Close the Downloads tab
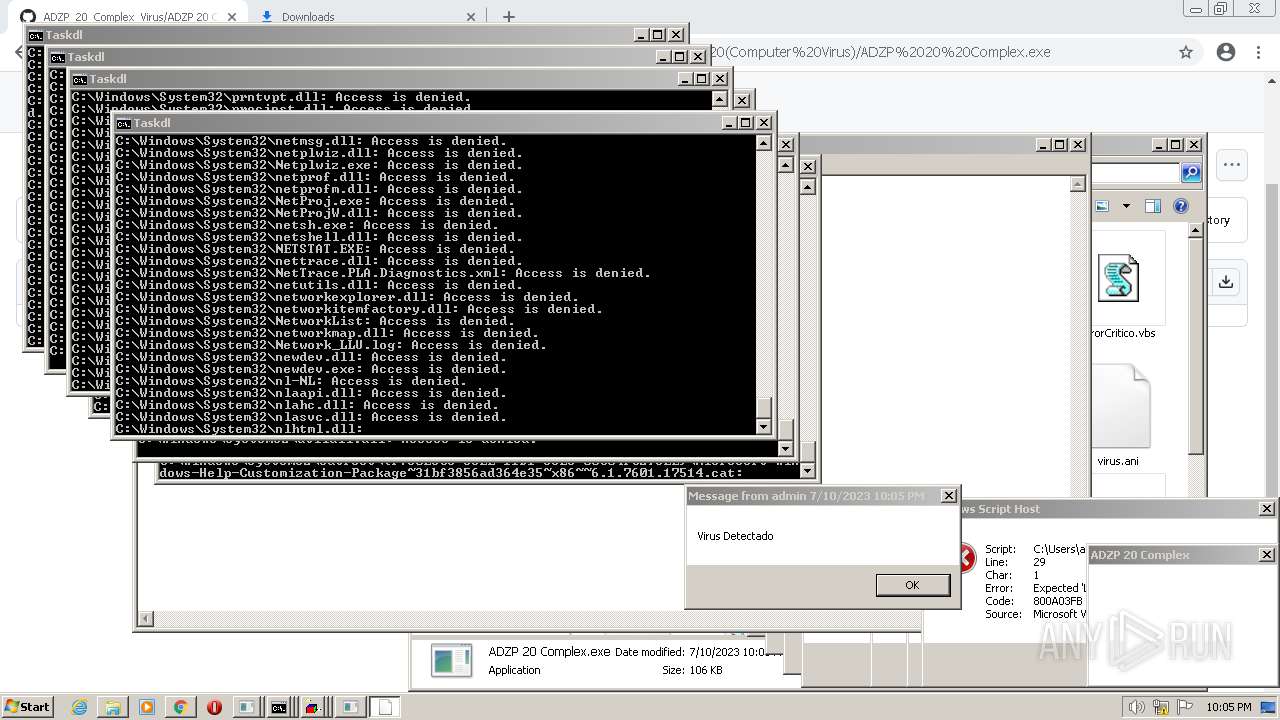Viewport: 1280px width, 720px height. 471,16
